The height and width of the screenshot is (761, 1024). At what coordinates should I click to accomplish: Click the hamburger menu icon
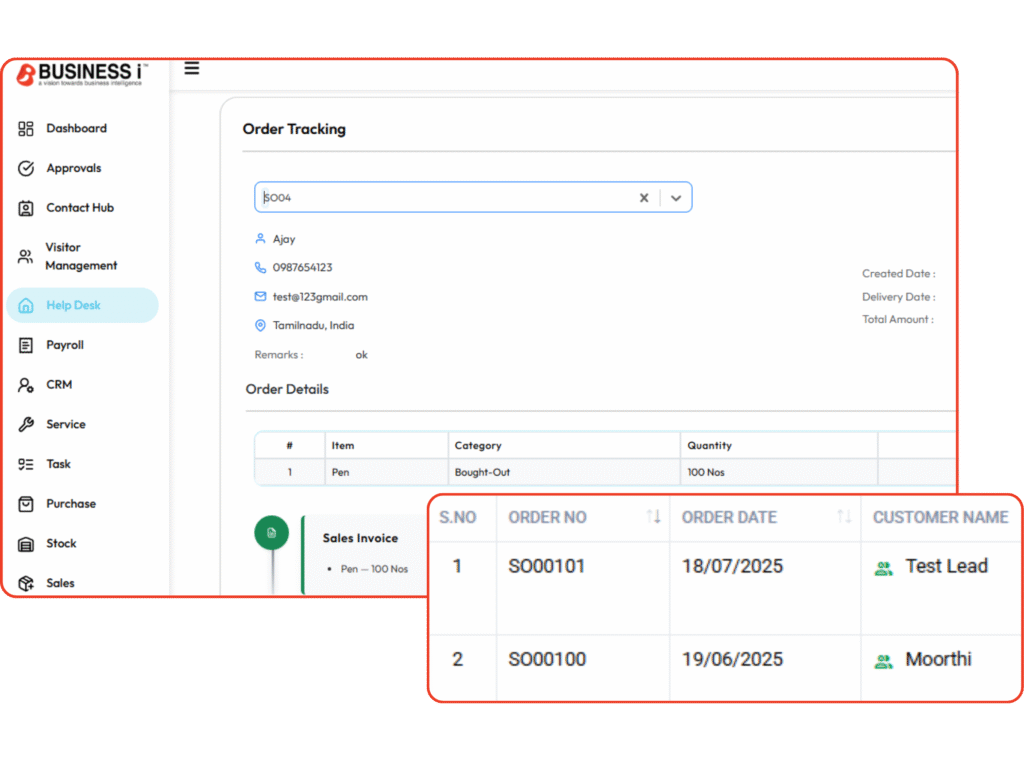click(192, 69)
